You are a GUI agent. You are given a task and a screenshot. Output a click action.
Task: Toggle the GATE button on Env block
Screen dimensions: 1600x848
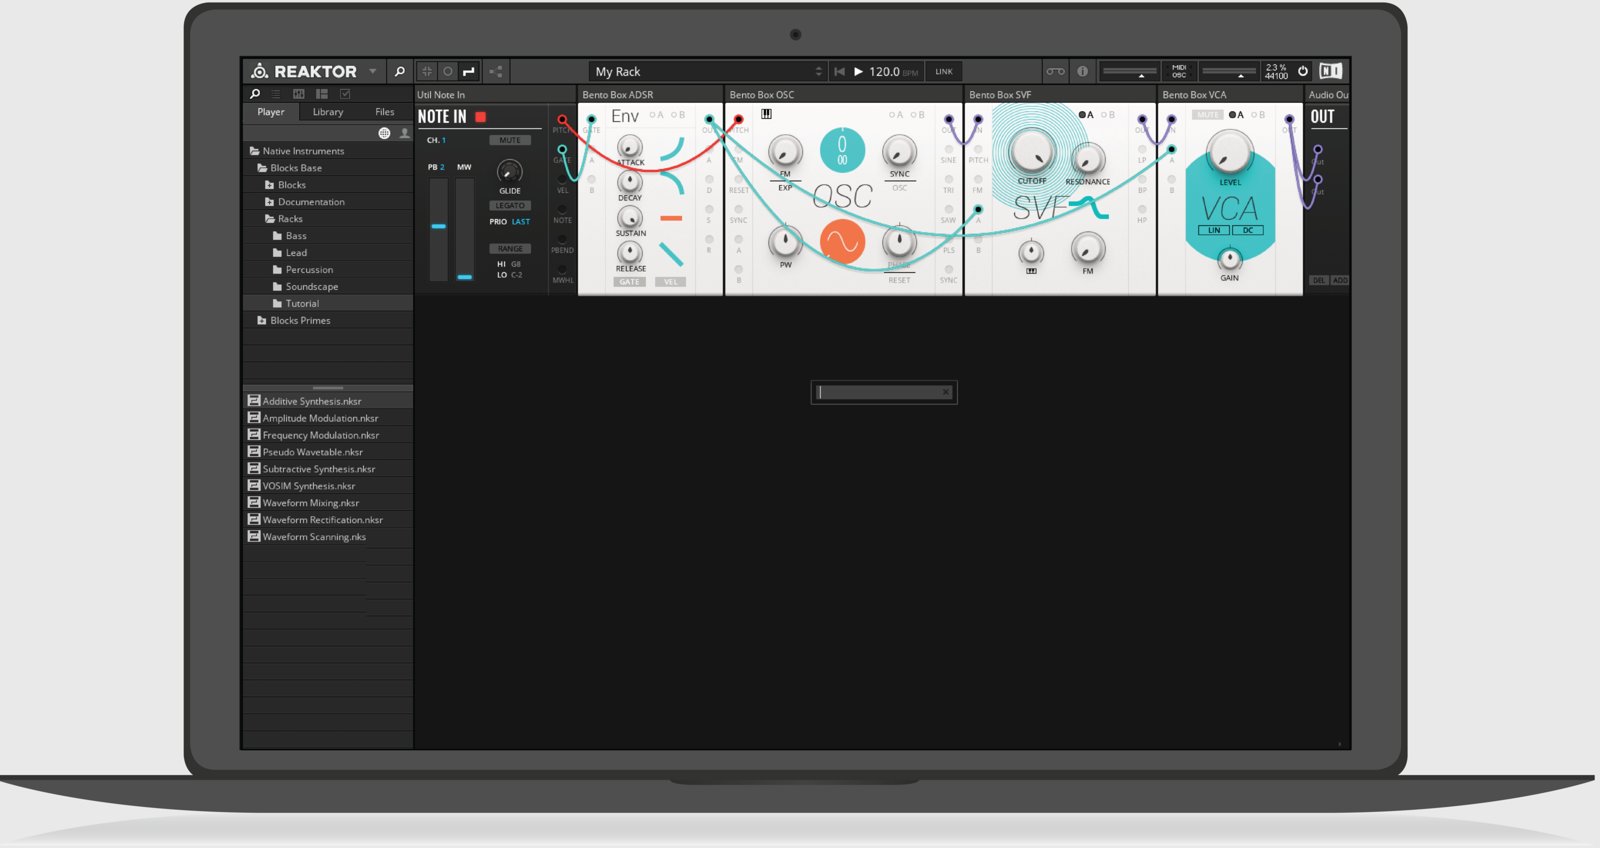click(x=629, y=282)
